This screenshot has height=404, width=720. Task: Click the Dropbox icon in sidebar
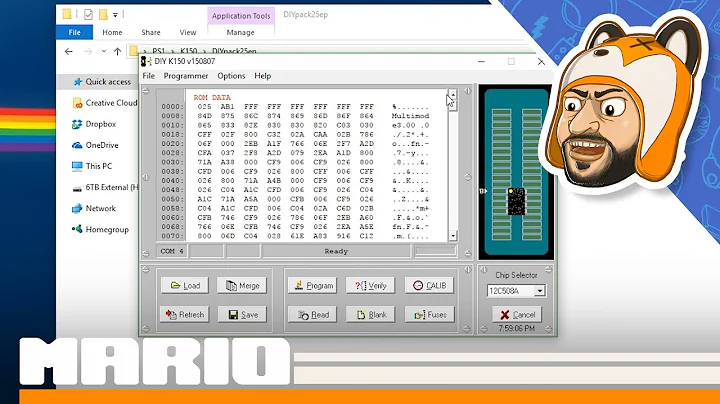[77, 124]
